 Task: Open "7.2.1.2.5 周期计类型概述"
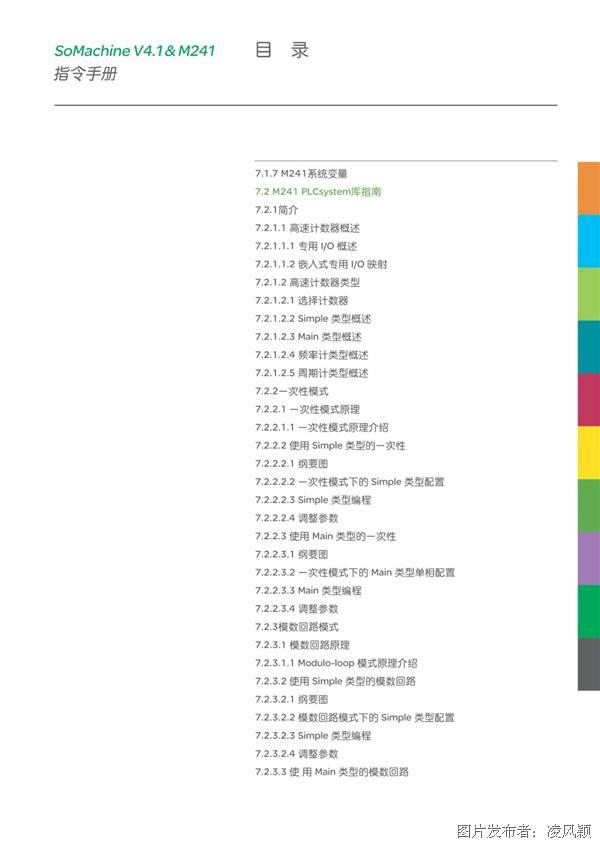coord(312,373)
